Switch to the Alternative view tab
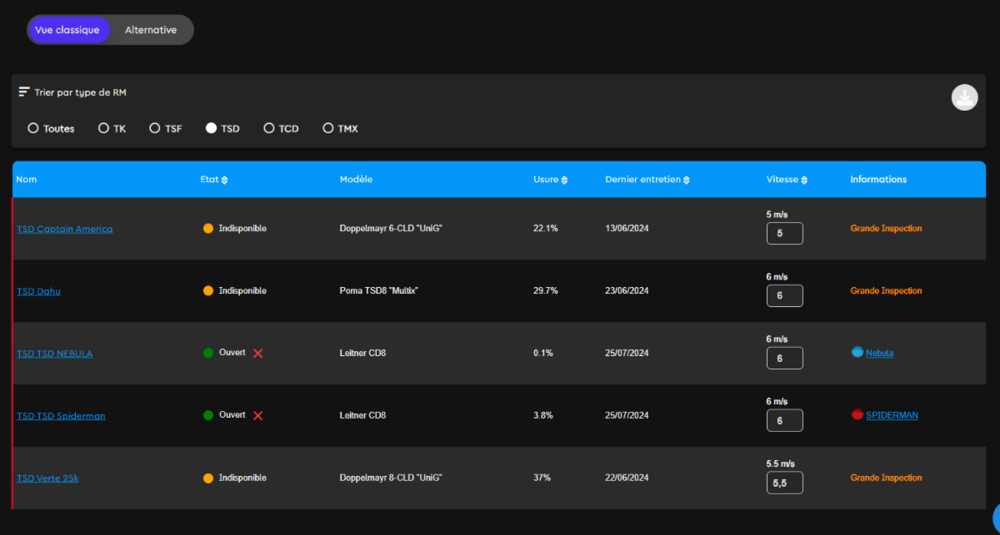This screenshot has width=1000, height=535. tap(151, 30)
